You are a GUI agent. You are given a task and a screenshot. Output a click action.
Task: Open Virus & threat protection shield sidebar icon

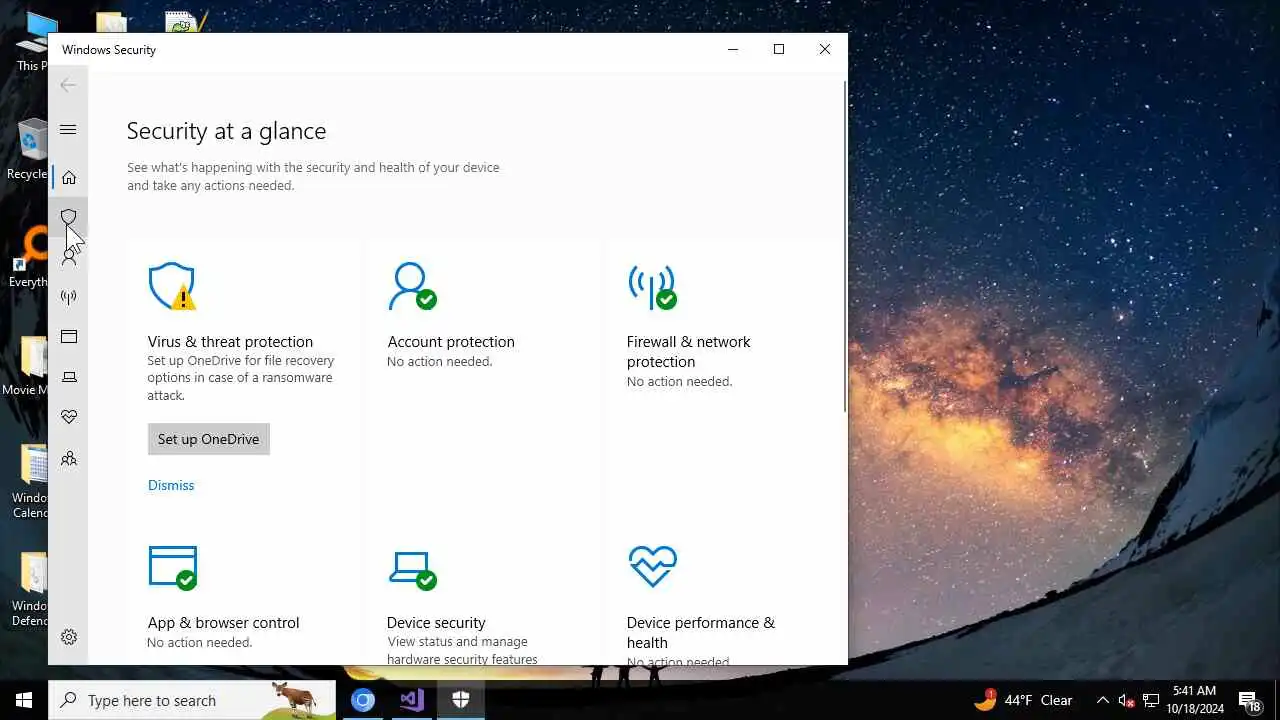68,217
